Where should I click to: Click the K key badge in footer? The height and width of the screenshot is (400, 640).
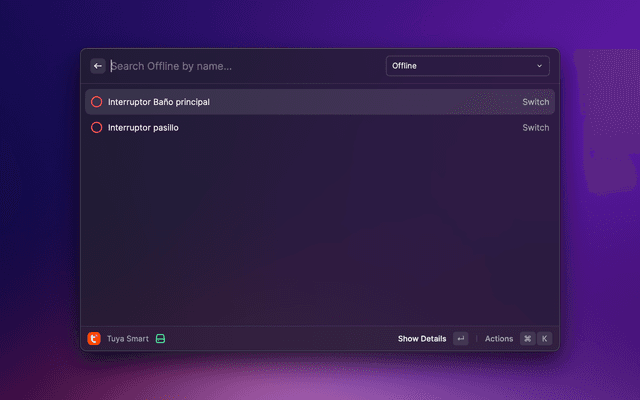[545, 339]
